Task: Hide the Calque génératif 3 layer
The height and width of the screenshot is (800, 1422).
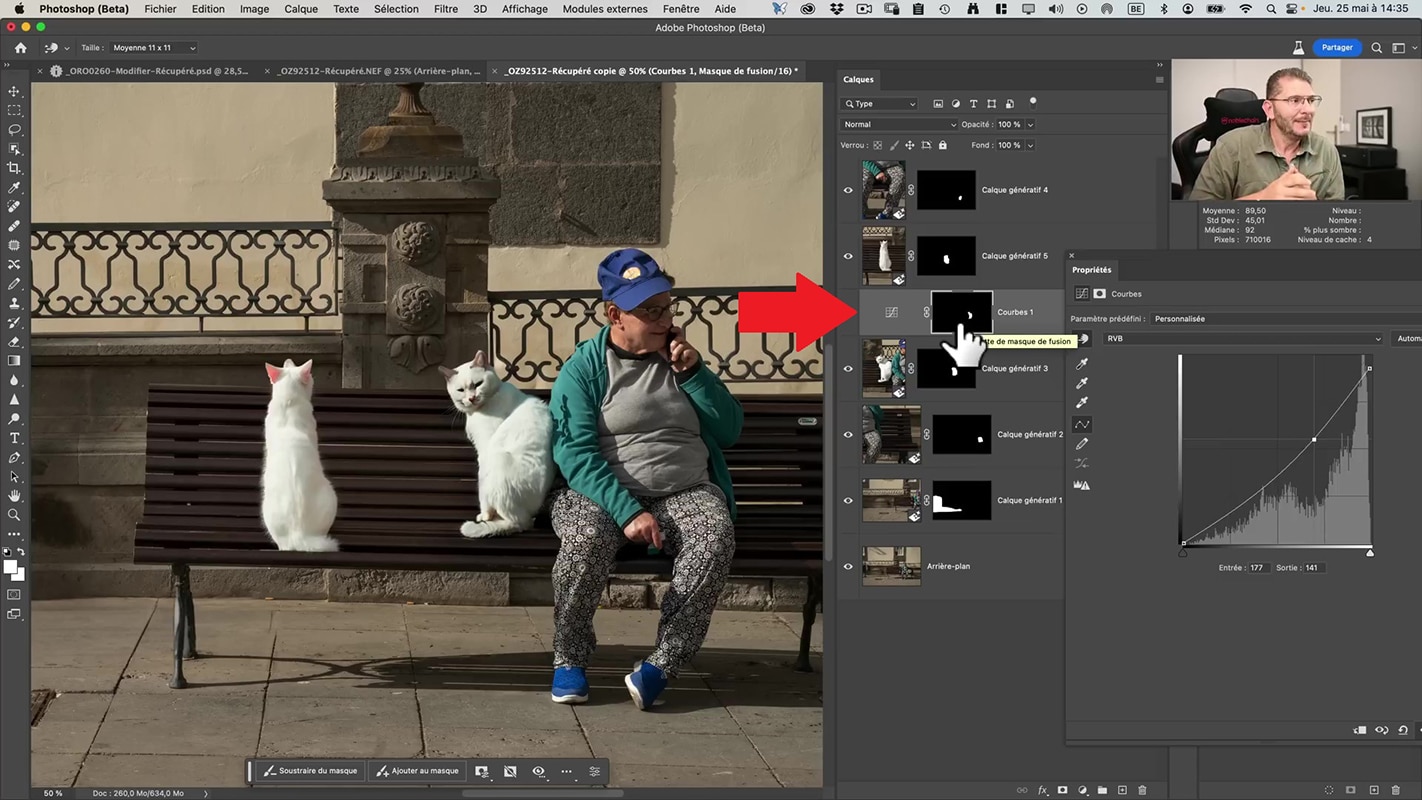Action: click(x=848, y=368)
